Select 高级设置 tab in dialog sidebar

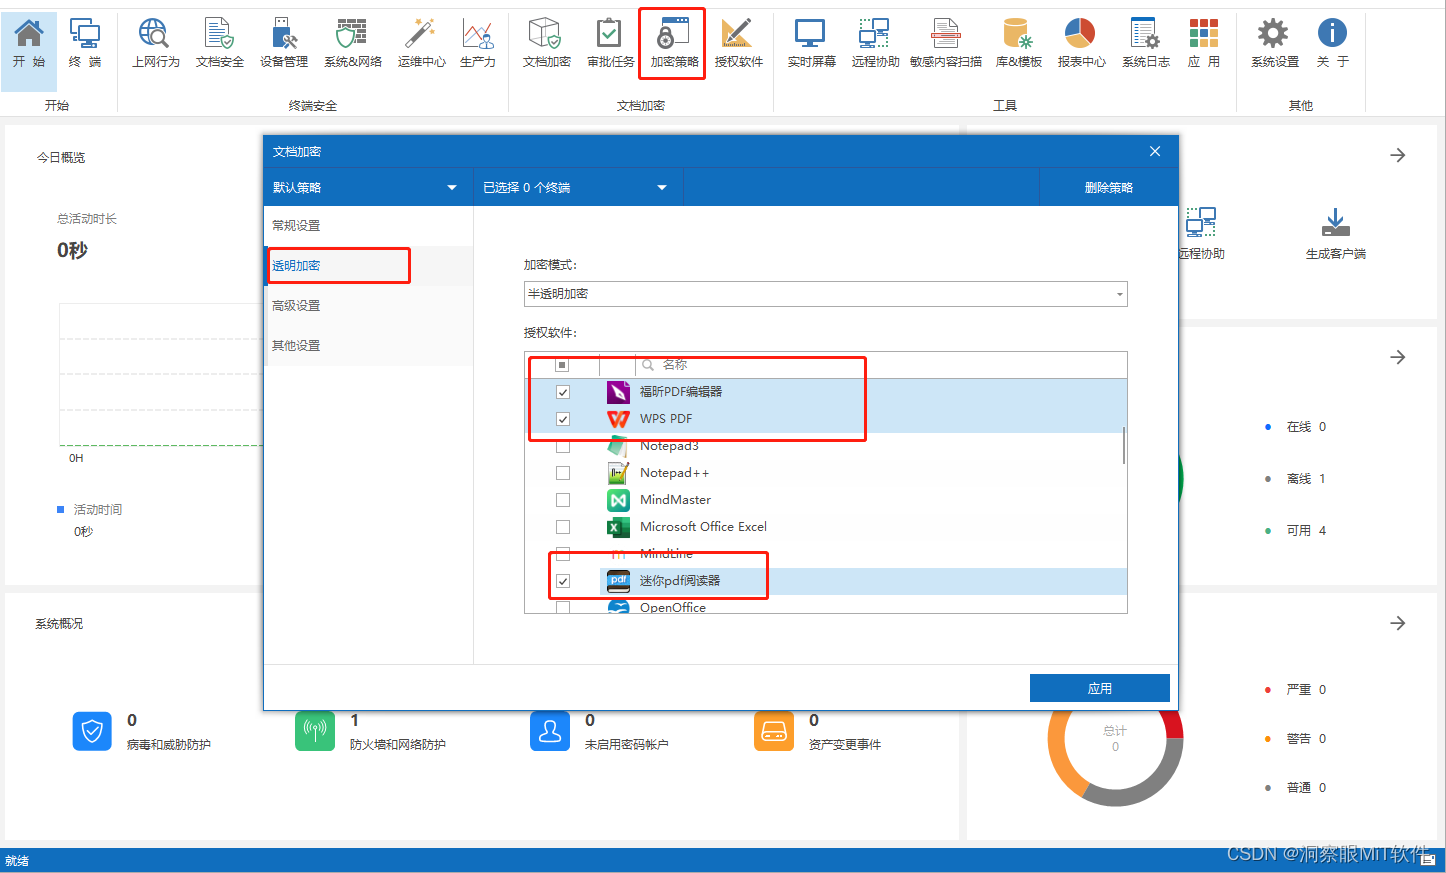pos(368,306)
